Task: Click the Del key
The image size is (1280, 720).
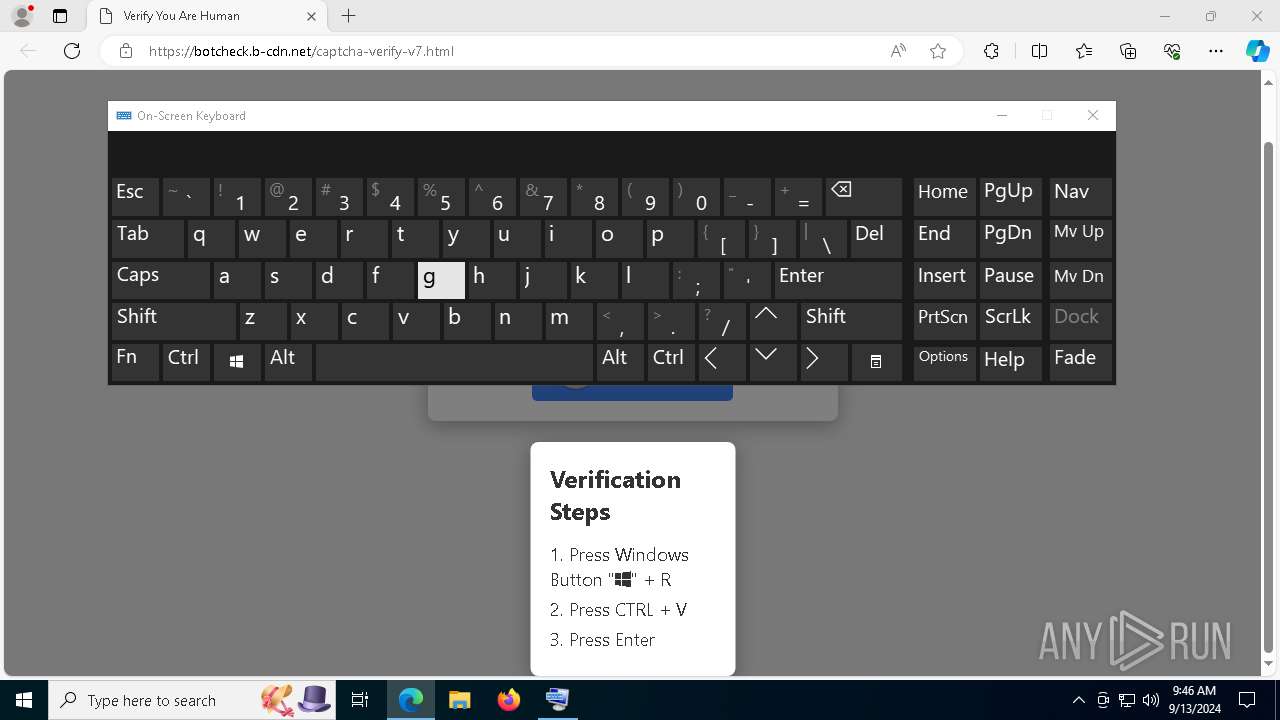Action: (876, 238)
